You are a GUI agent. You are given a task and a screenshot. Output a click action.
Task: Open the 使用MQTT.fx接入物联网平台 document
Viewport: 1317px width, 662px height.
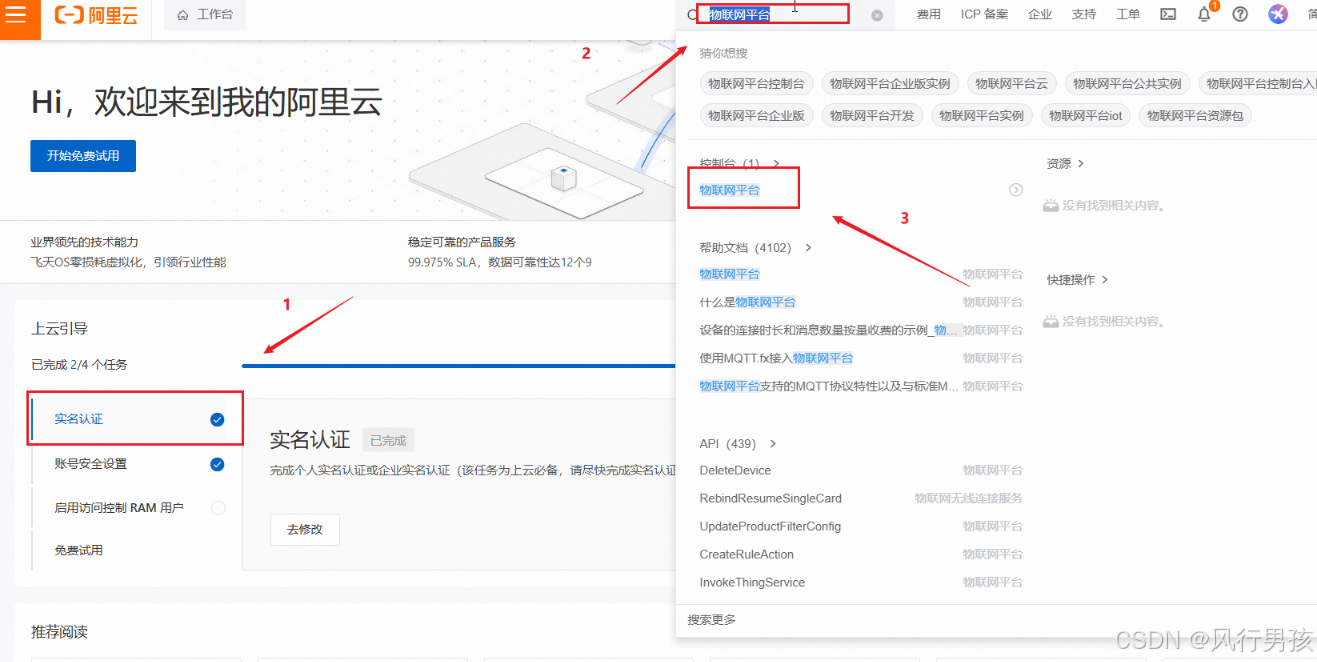776,358
